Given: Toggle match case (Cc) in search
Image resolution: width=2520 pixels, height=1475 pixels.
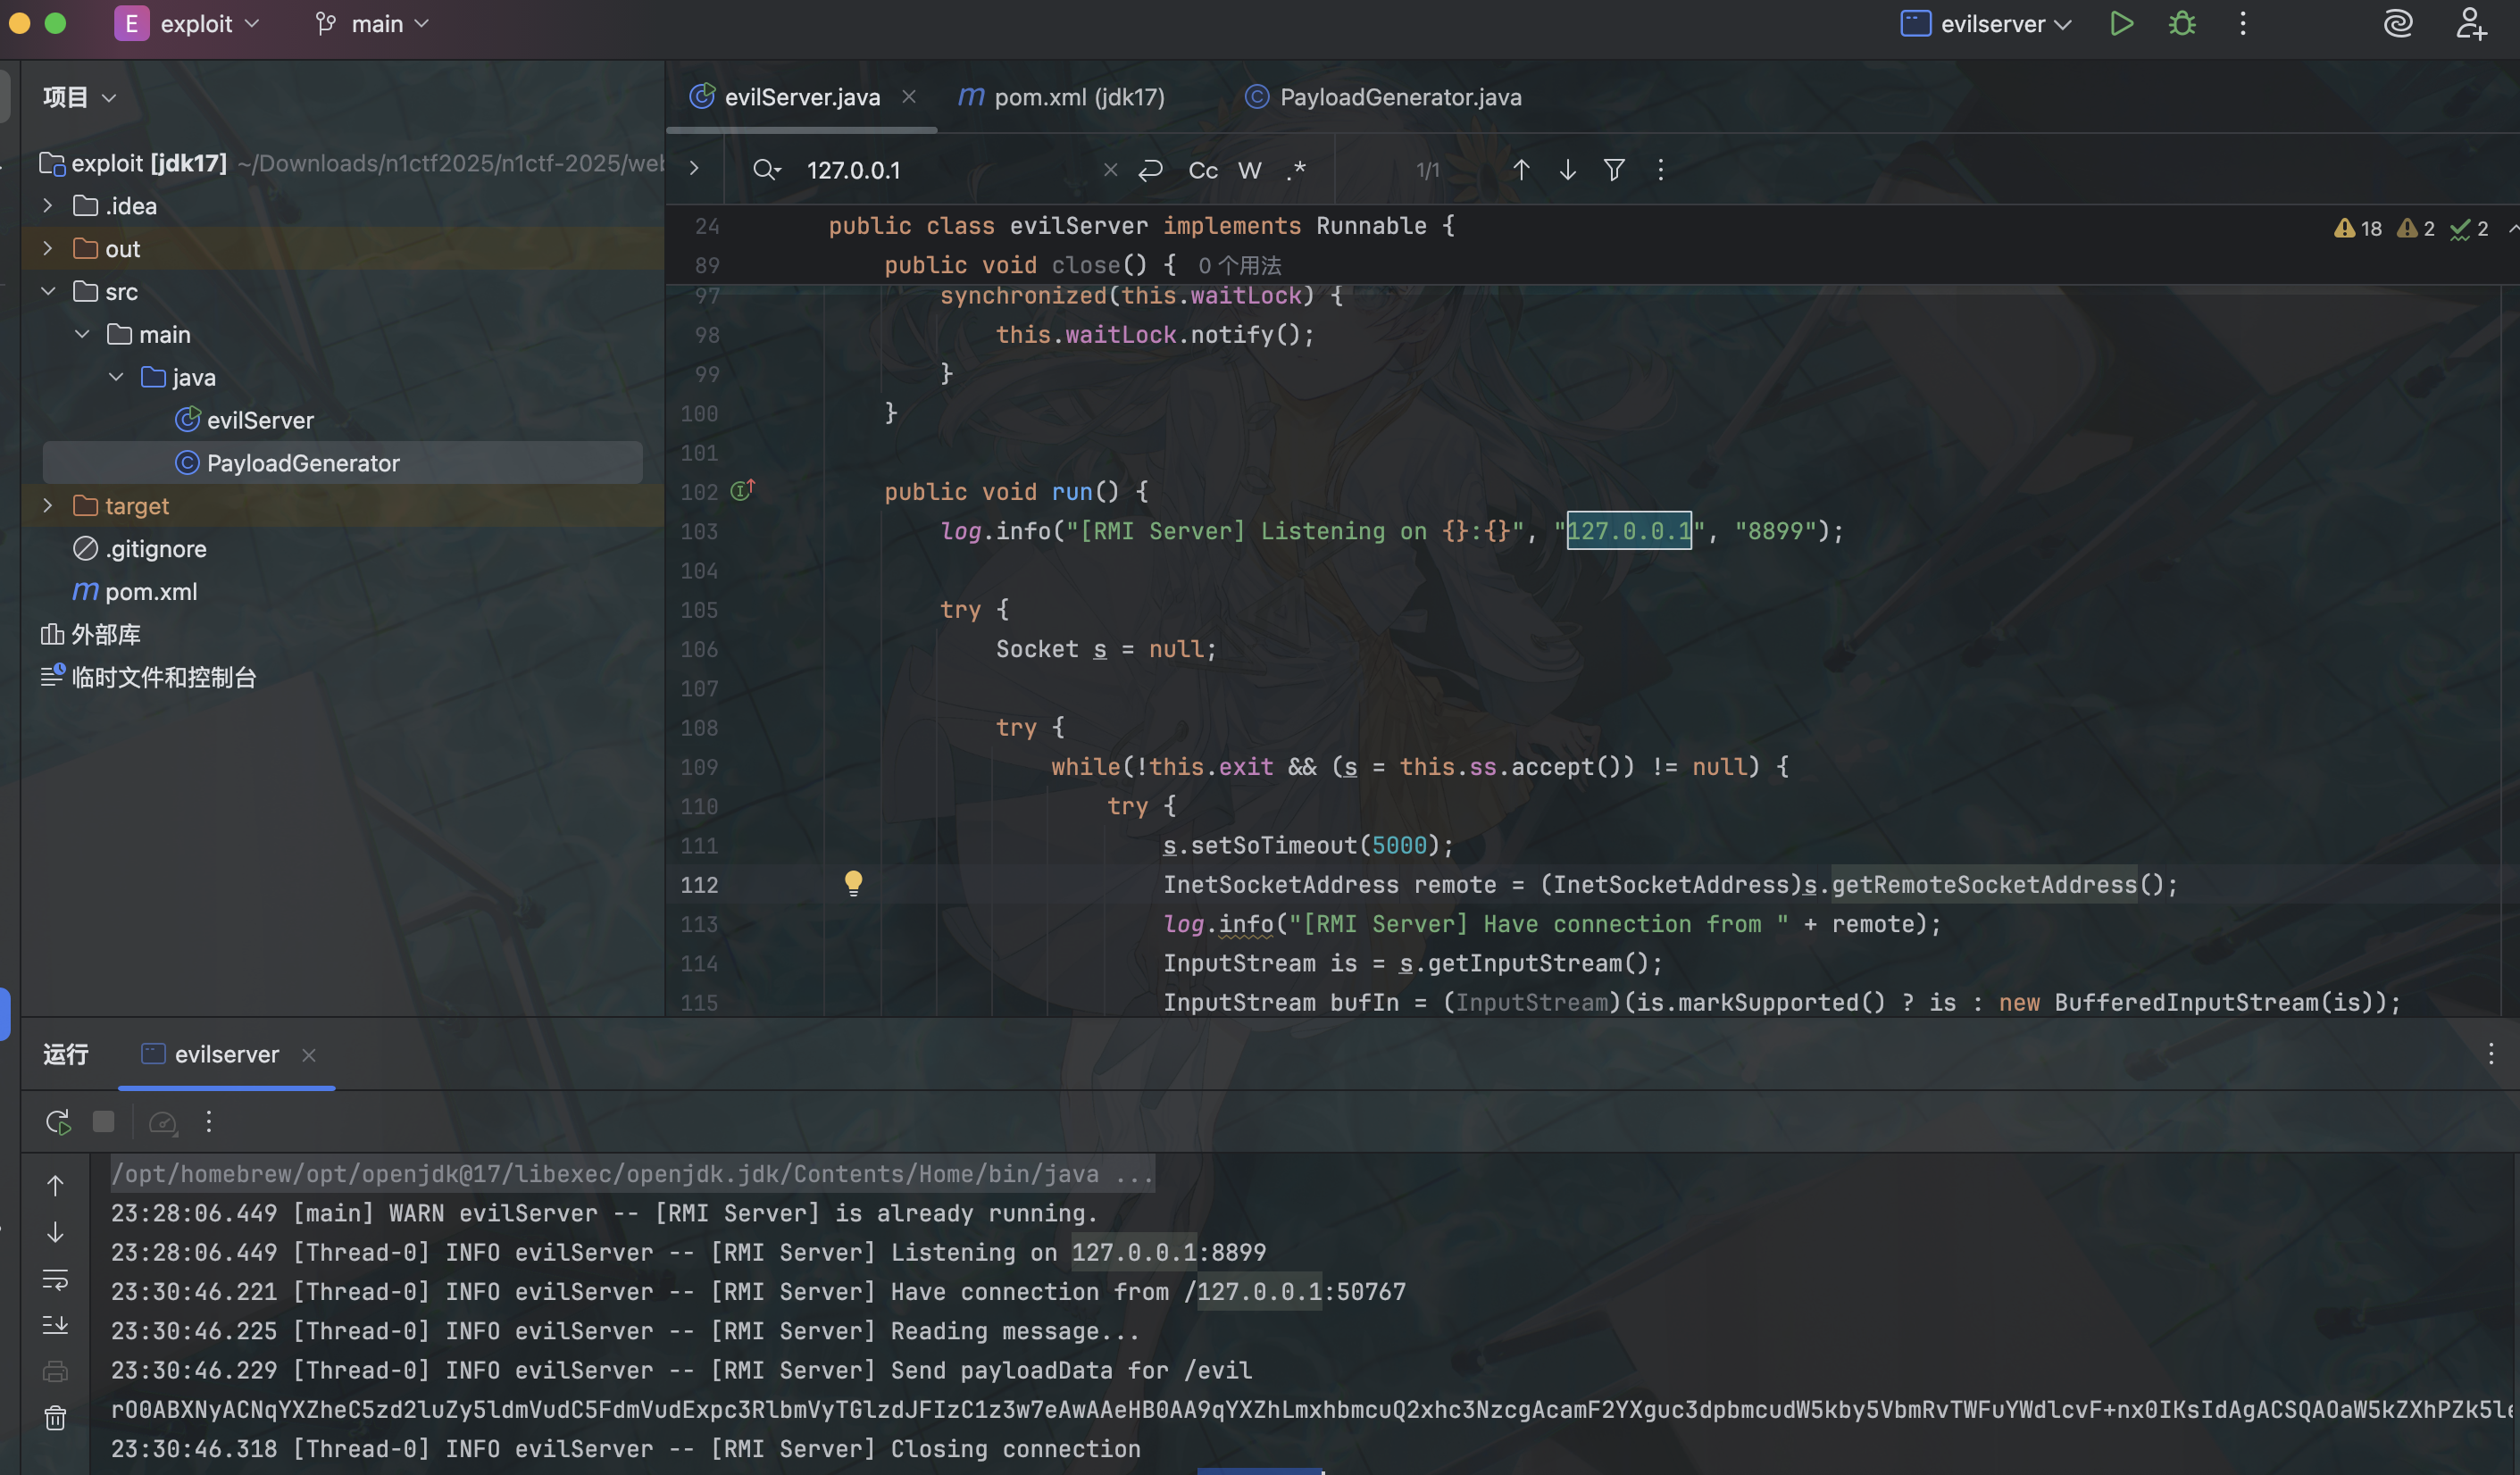Looking at the screenshot, I should click(x=1203, y=171).
